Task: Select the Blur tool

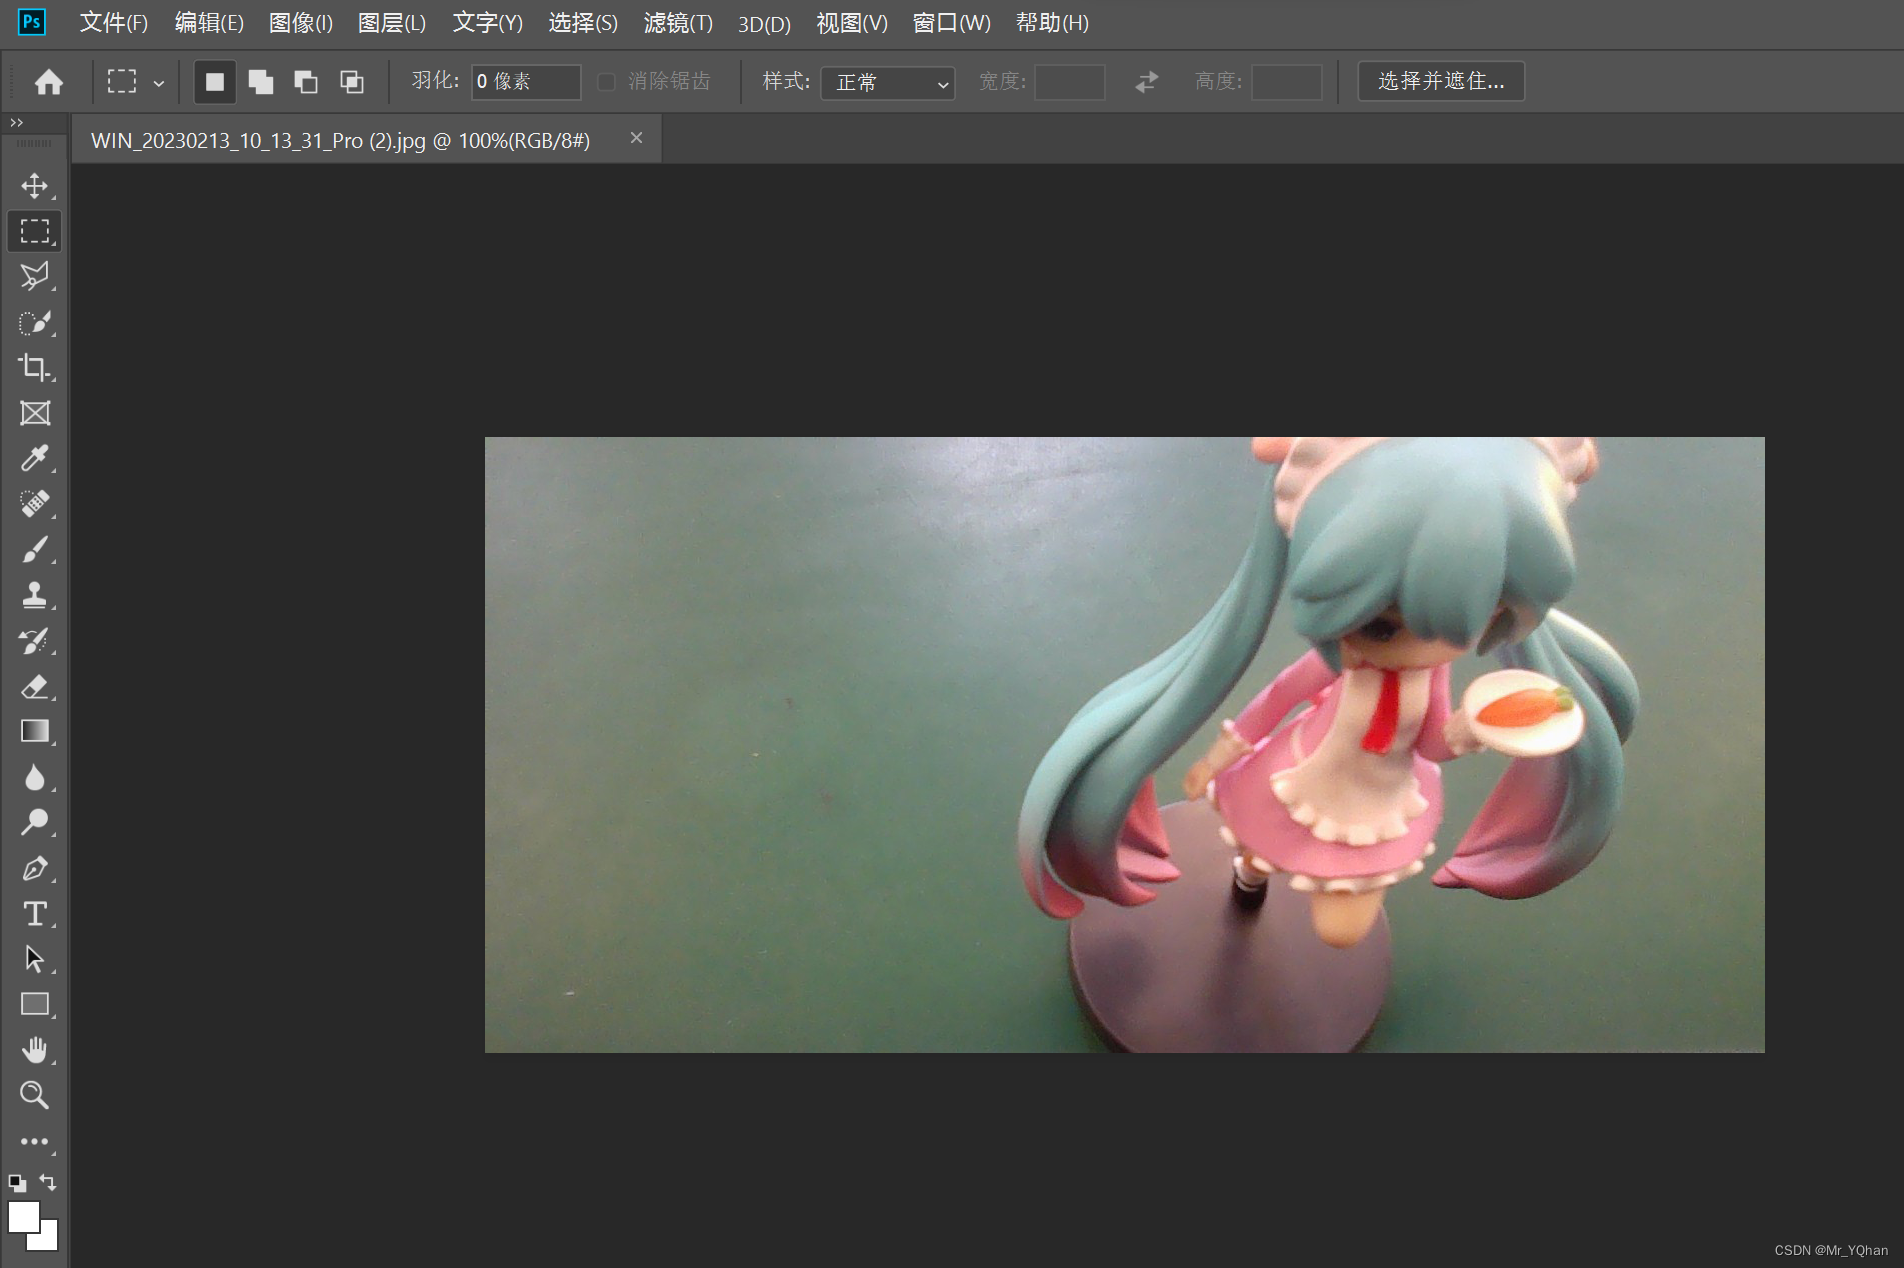Action: pyautogui.click(x=35, y=777)
